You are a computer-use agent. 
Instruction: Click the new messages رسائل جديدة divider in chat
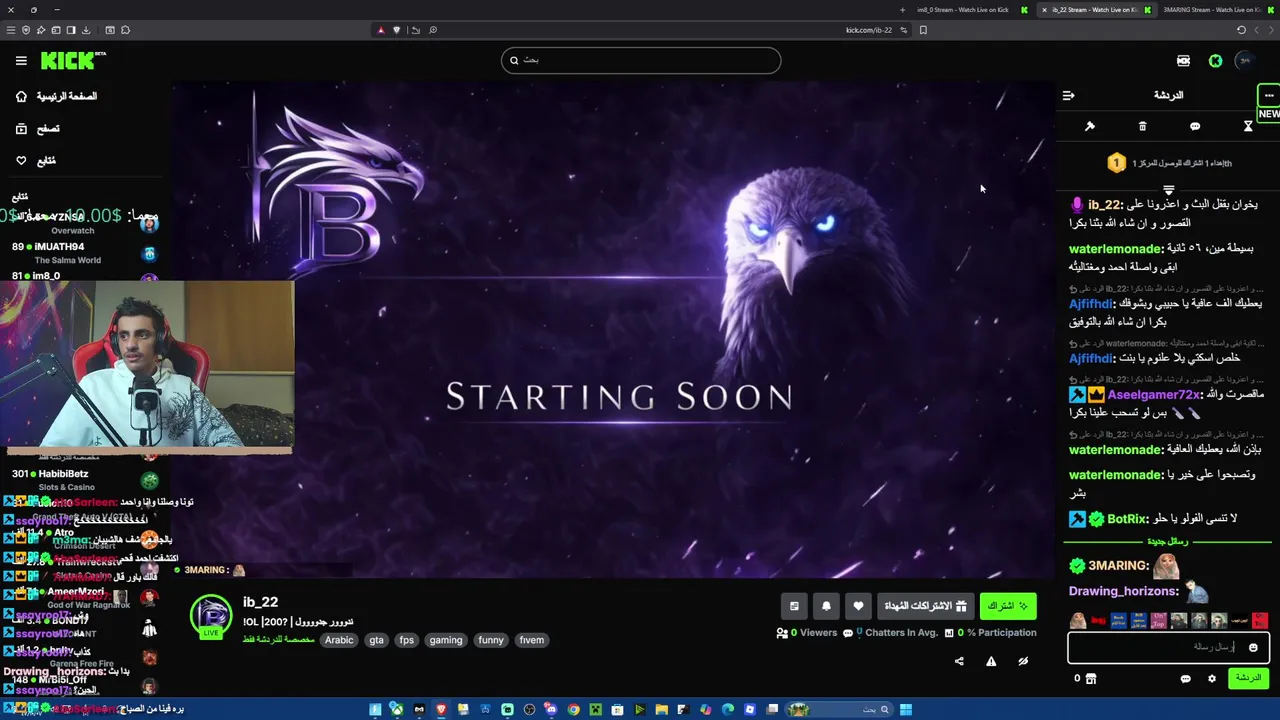tap(1168, 541)
